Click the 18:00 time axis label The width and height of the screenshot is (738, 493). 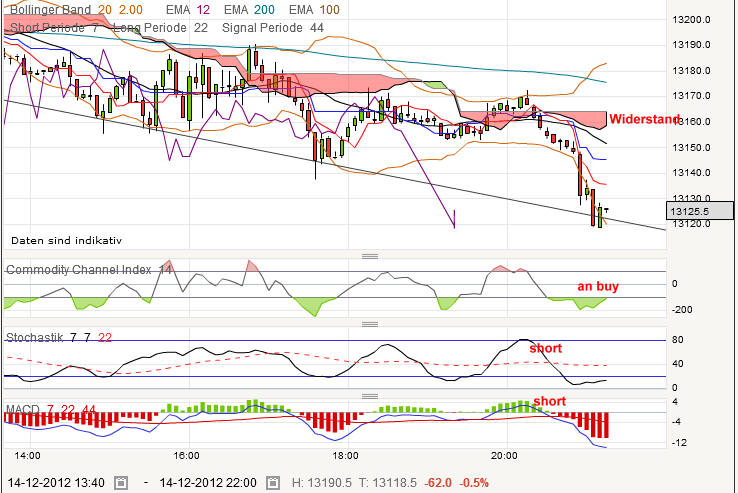point(345,456)
